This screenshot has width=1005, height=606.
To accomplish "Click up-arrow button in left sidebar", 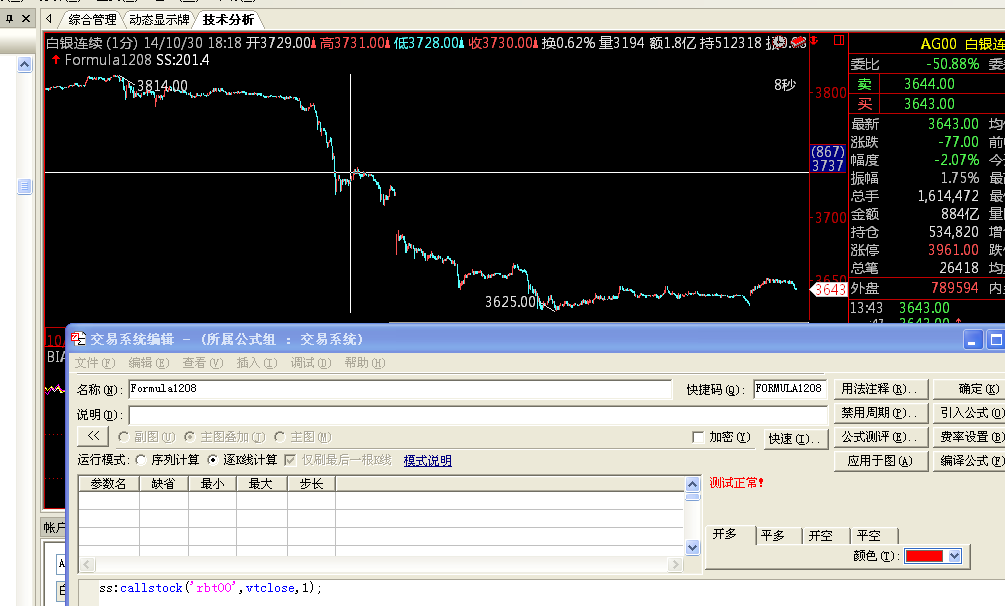I will tap(24, 64).
